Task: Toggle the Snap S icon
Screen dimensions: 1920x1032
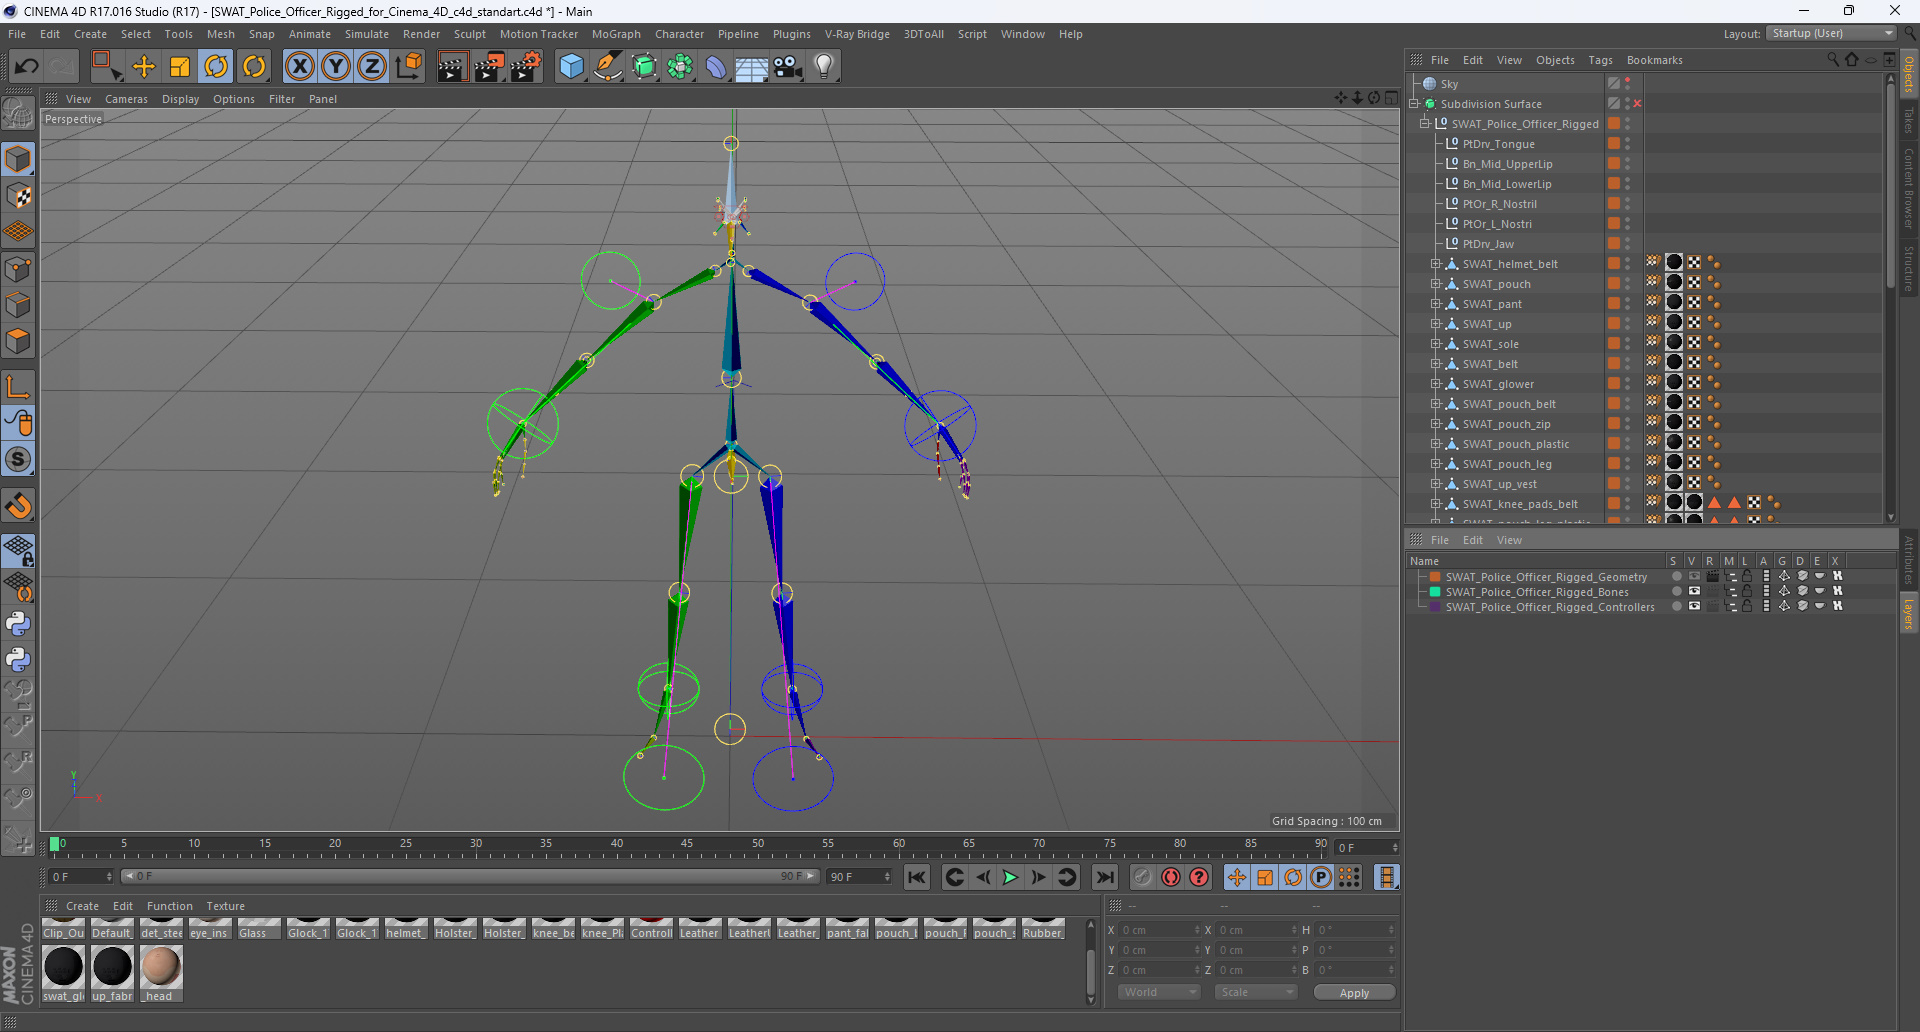Action: coord(18,460)
